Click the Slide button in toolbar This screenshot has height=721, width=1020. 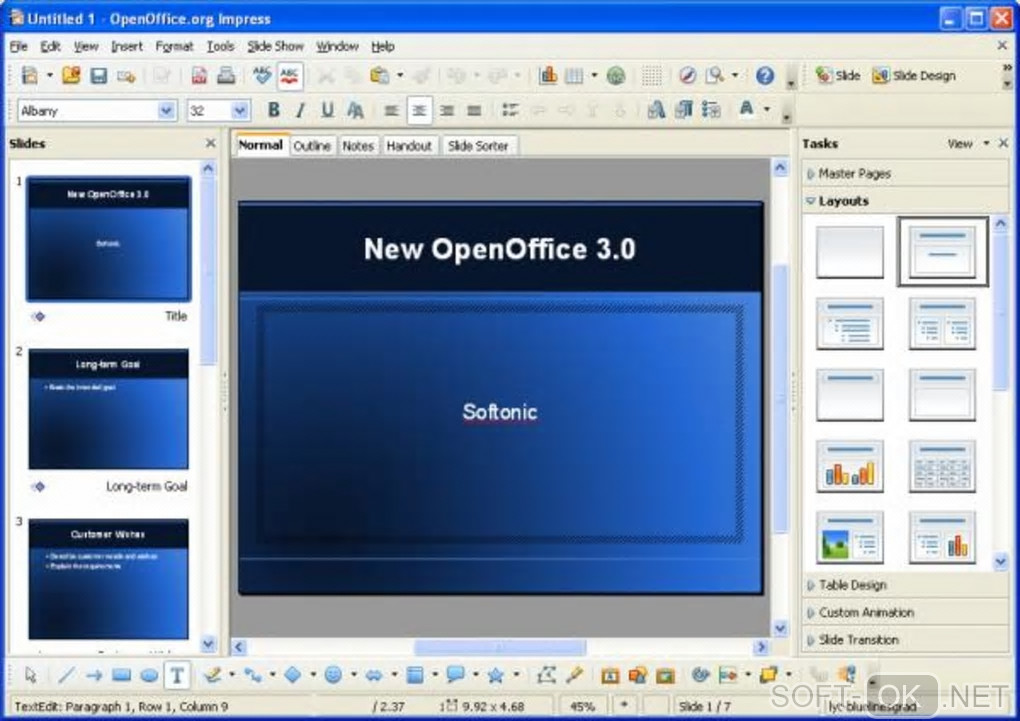click(x=838, y=75)
